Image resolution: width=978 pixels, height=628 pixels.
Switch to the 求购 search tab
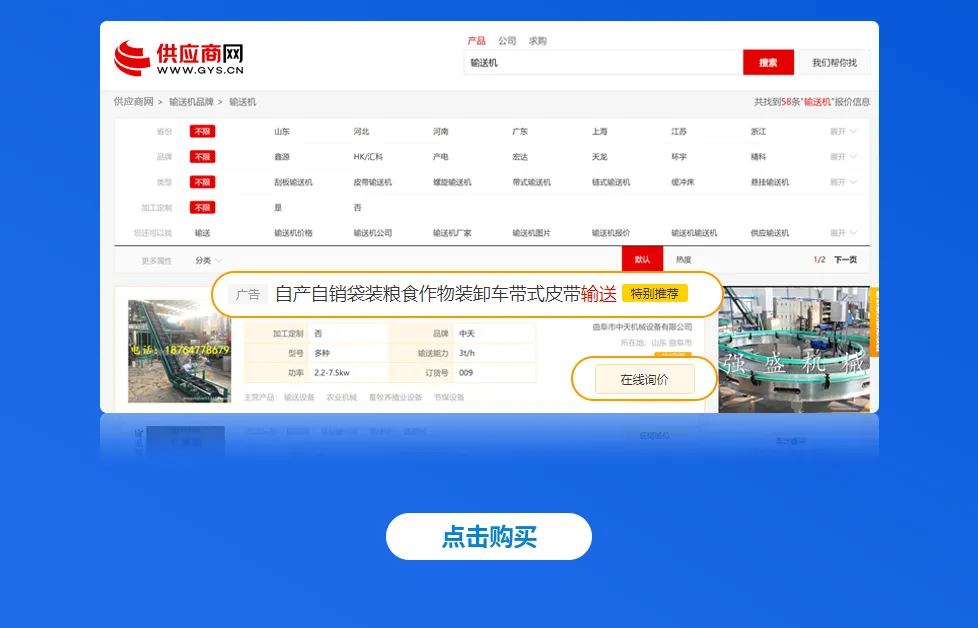[x=537, y=41]
